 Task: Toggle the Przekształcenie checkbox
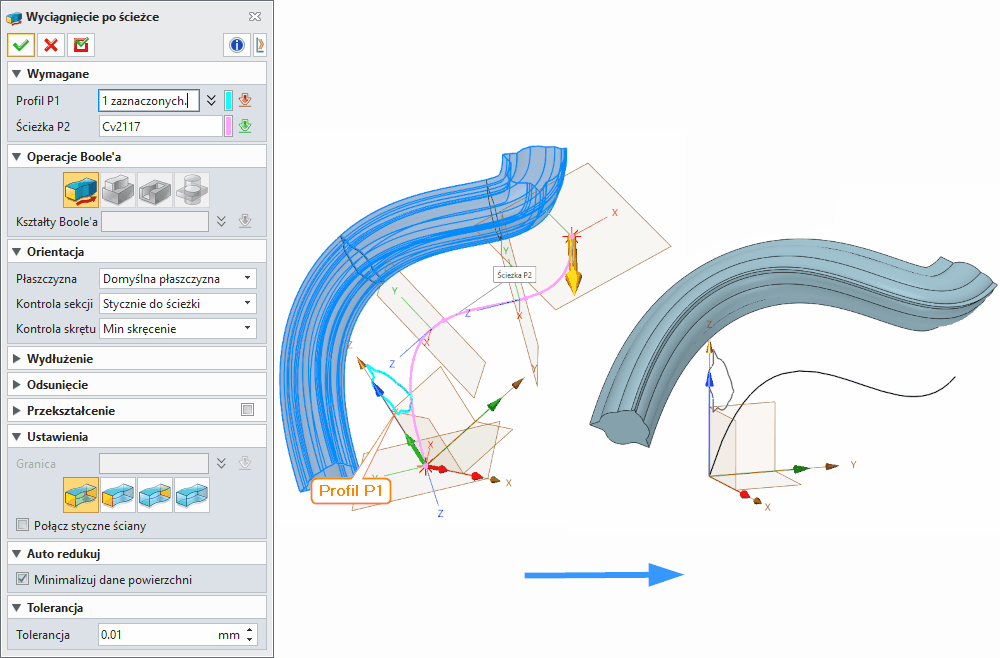click(247, 410)
